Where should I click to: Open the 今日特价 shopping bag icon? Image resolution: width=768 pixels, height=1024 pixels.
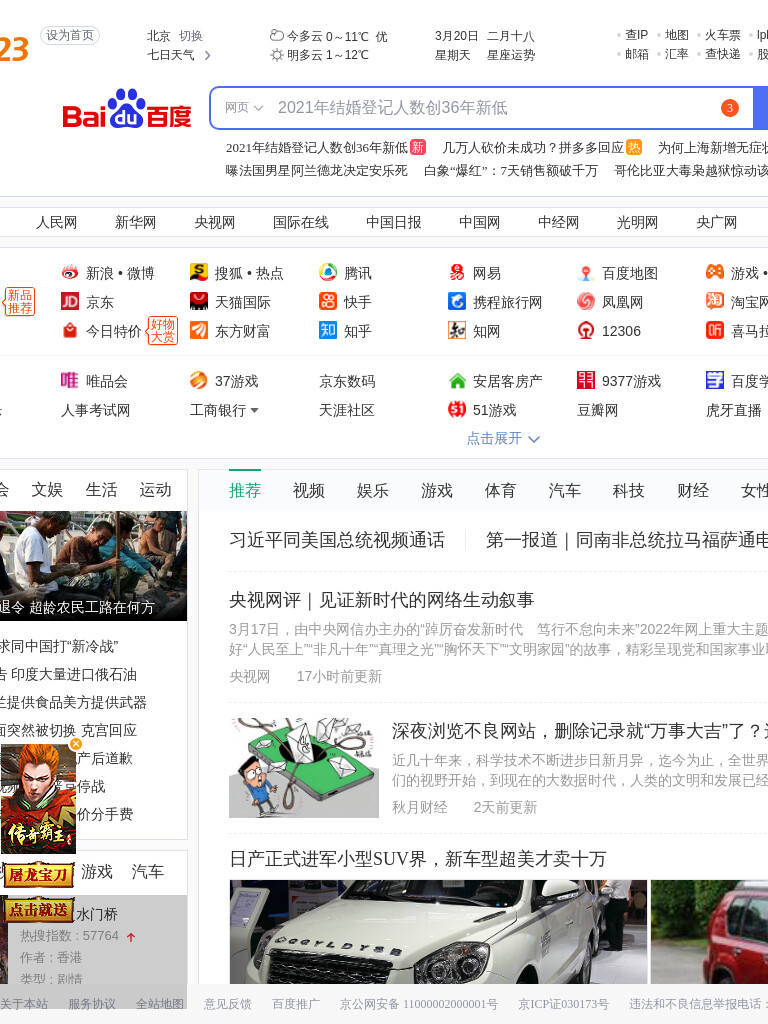click(70, 330)
